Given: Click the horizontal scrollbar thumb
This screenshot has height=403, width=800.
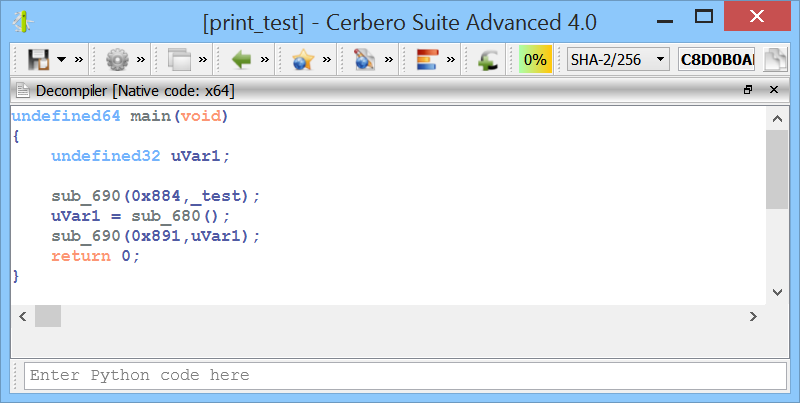Looking at the screenshot, I should pyautogui.click(x=48, y=316).
